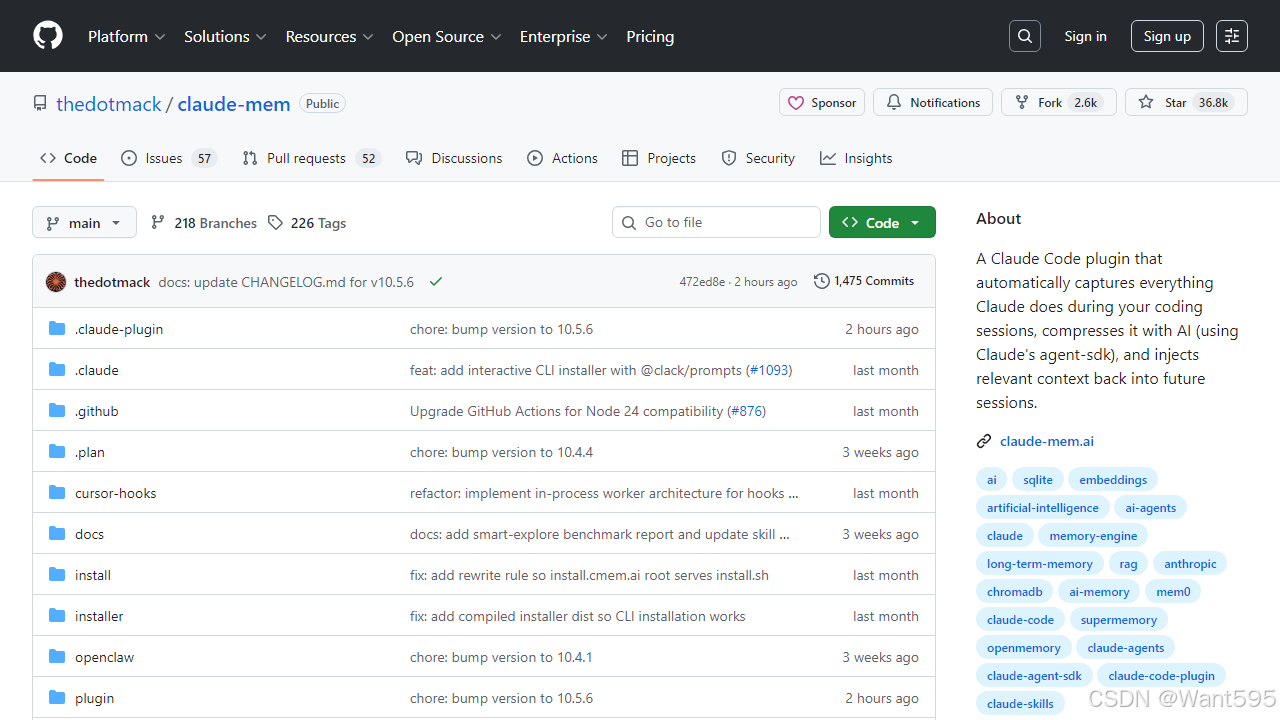Click the folder icon beside .github
This screenshot has width=1280, height=720.
(x=57, y=411)
